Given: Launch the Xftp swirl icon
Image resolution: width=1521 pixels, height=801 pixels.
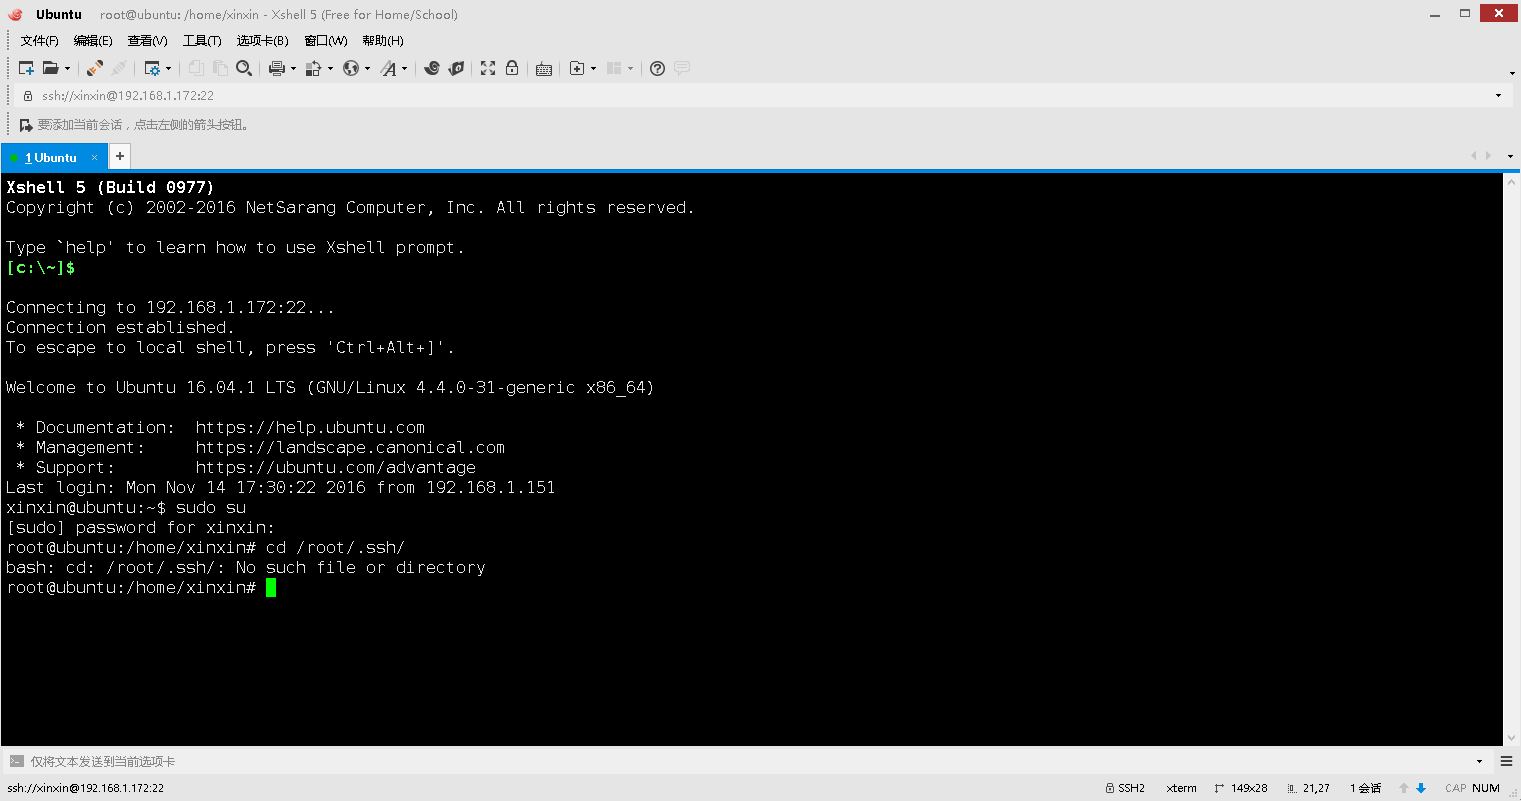Looking at the screenshot, I should pos(432,68).
